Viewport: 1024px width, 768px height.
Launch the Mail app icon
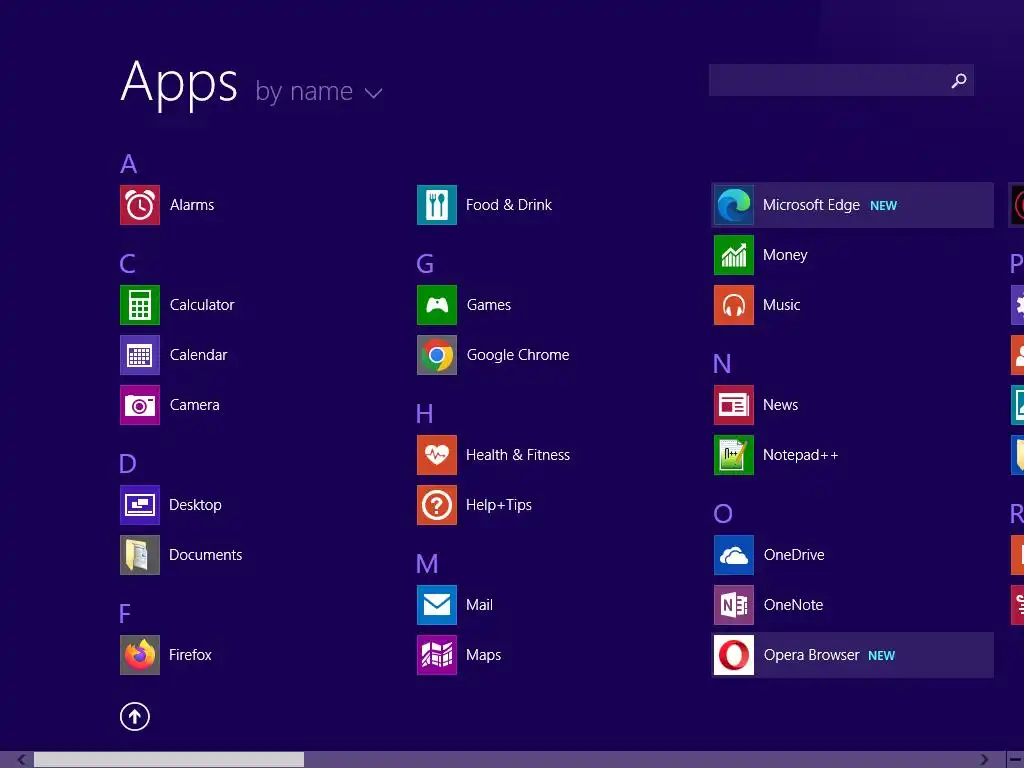tap(437, 605)
